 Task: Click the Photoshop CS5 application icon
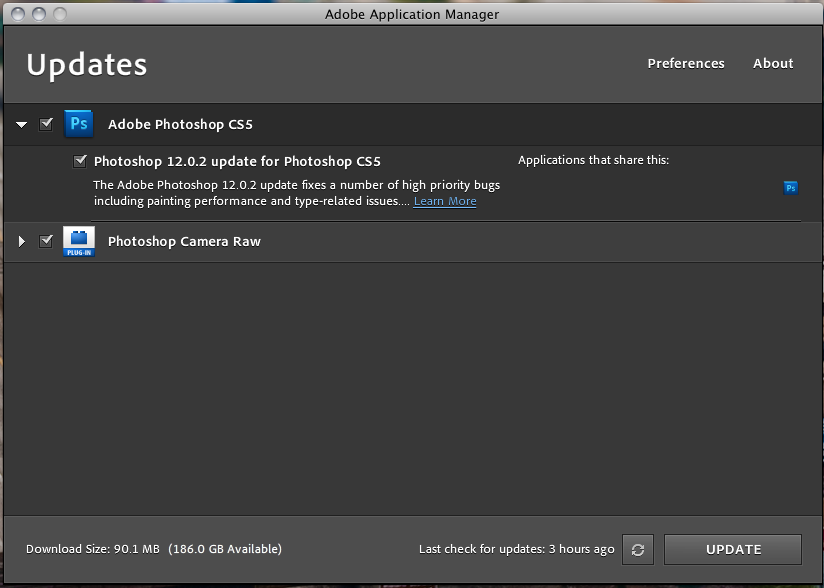tap(79, 124)
